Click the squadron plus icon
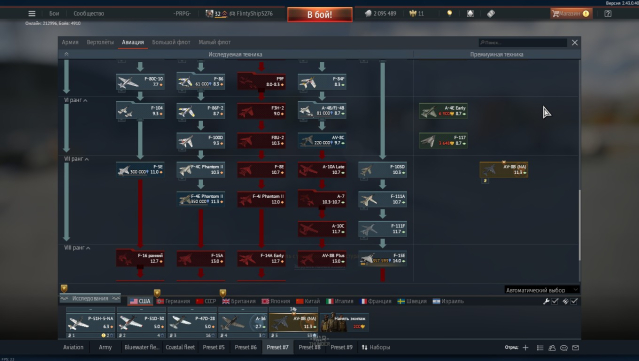 click(x=525, y=348)
